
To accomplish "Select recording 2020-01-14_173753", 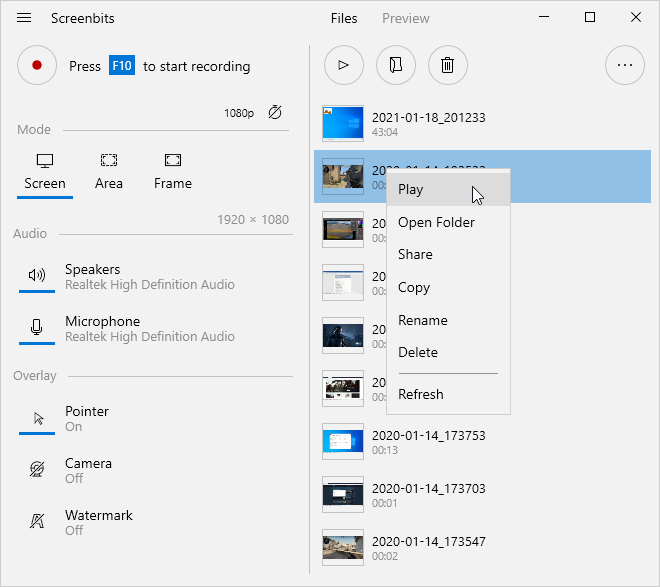I will click(x=482, y=441).
